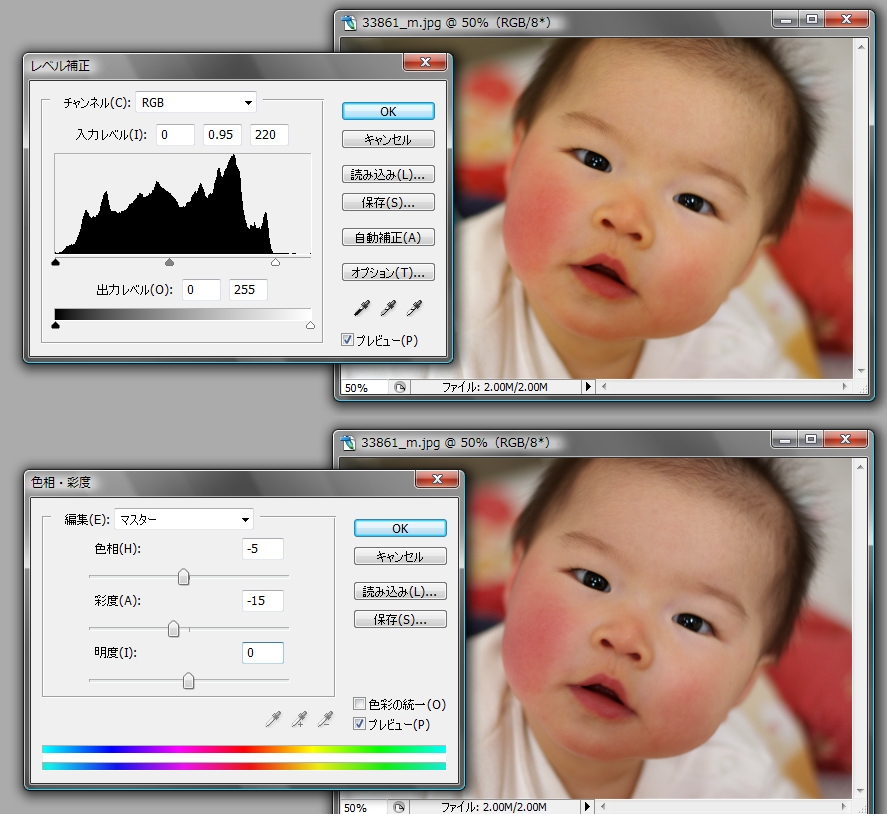Click the 色相(H) hue slider handle
The image size is (887, 814).
pyautogui.click(x=183, y=576)
